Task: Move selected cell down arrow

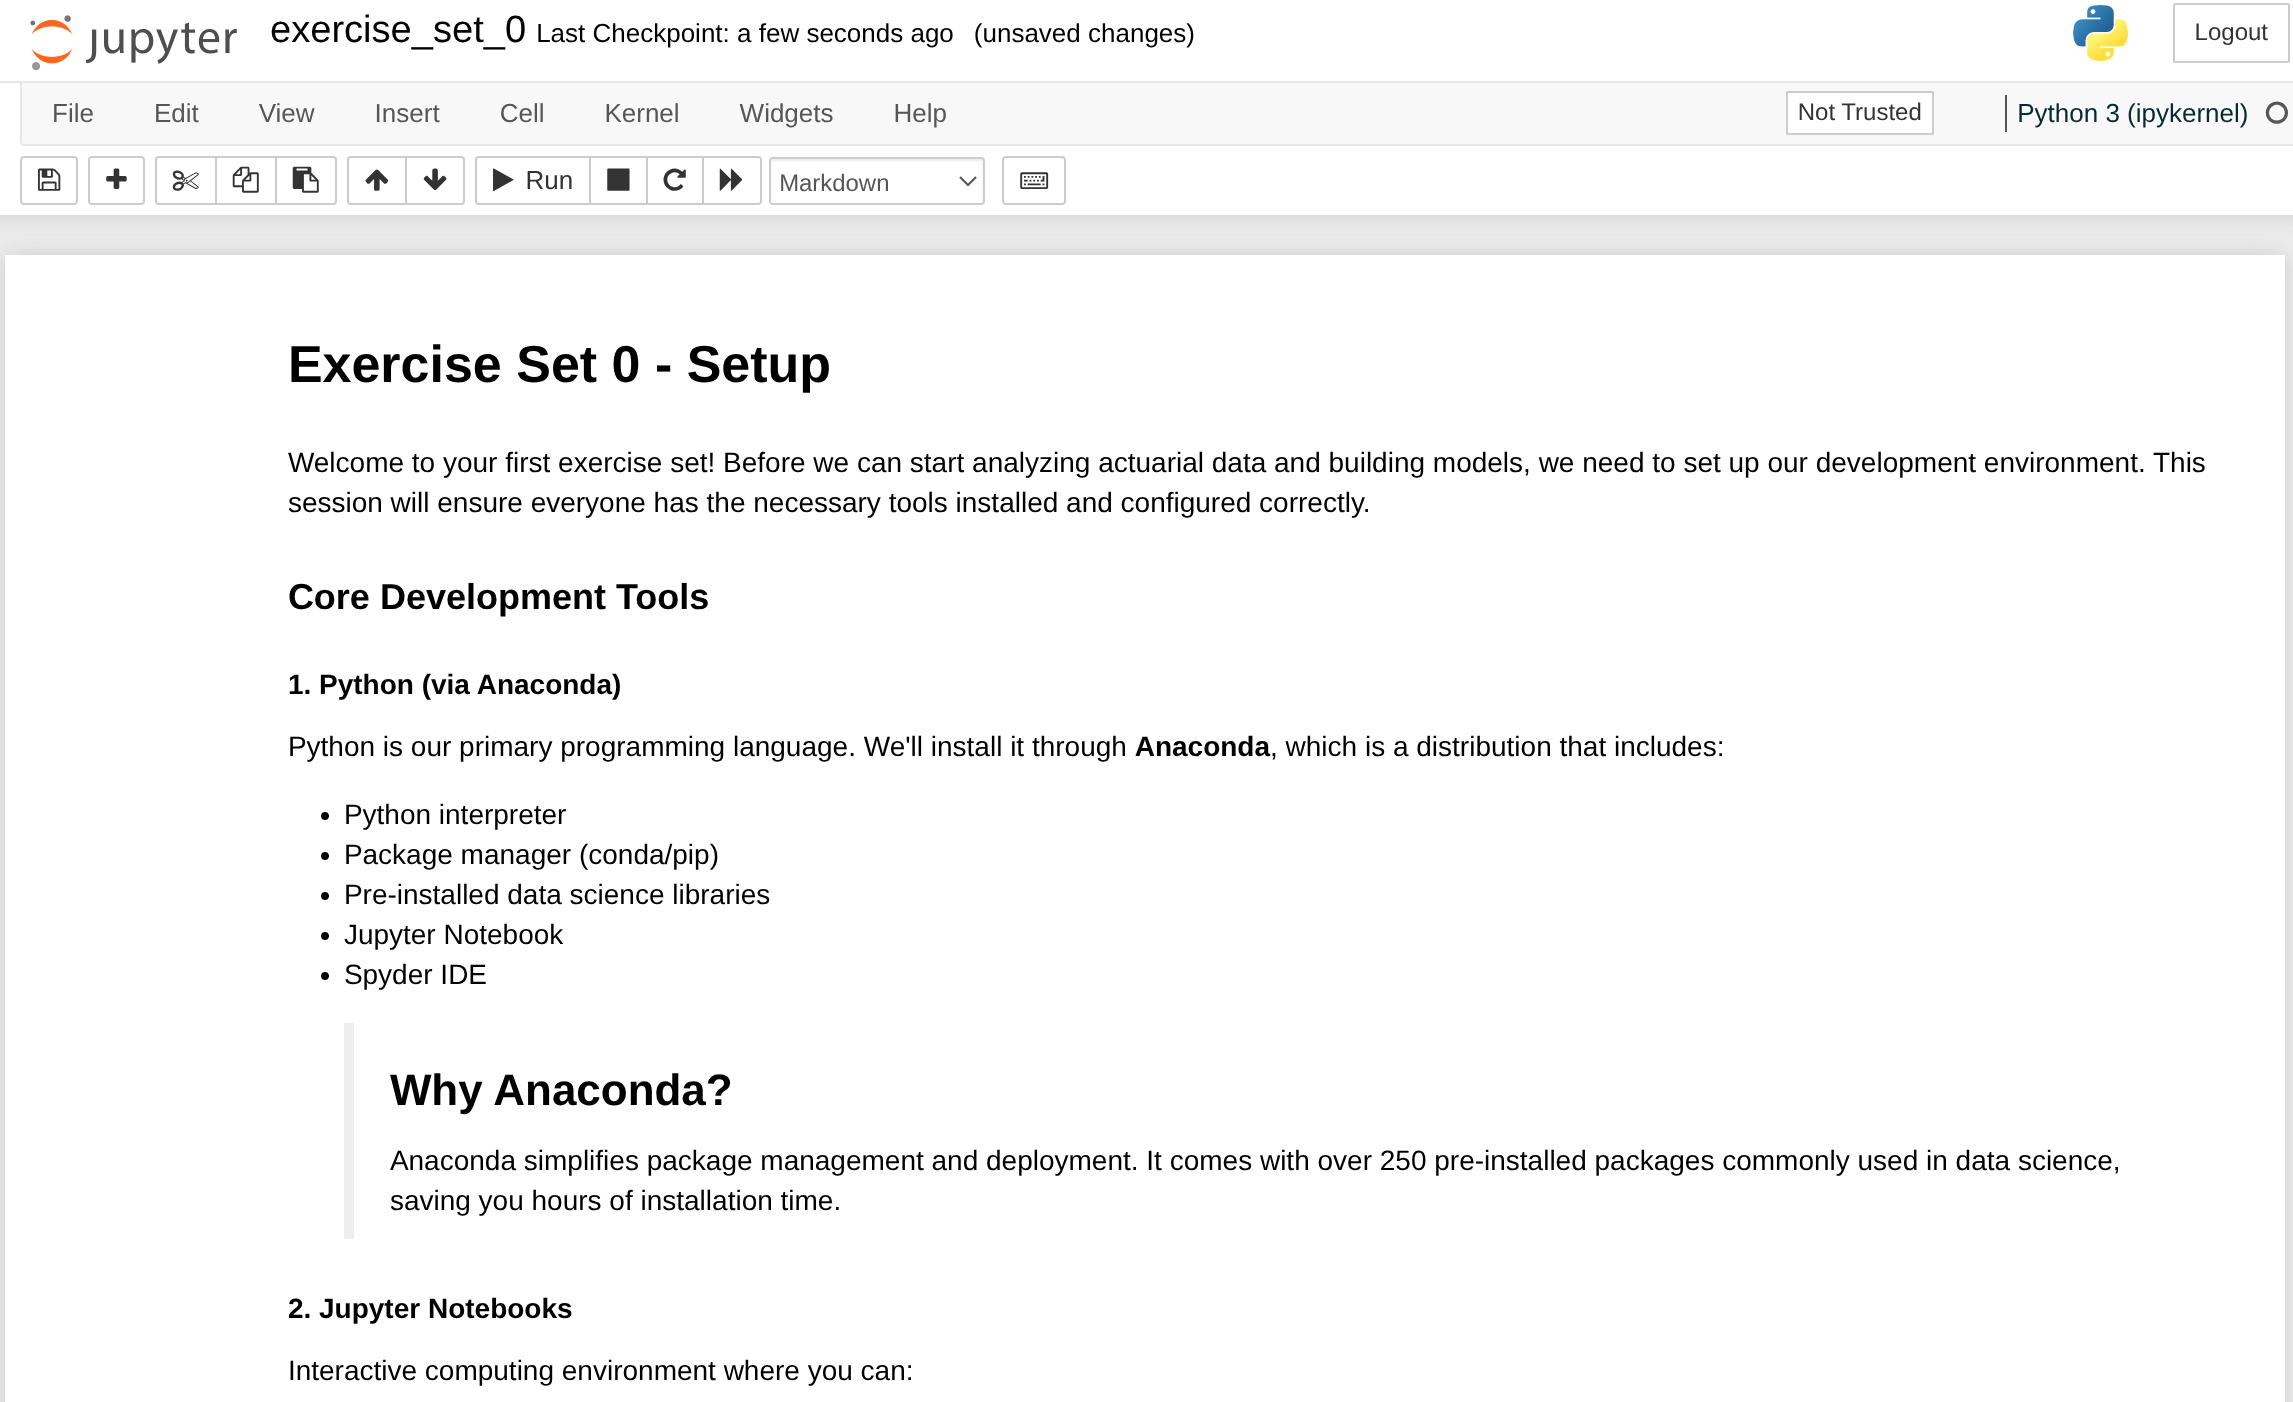Action: tap(434, 180)
